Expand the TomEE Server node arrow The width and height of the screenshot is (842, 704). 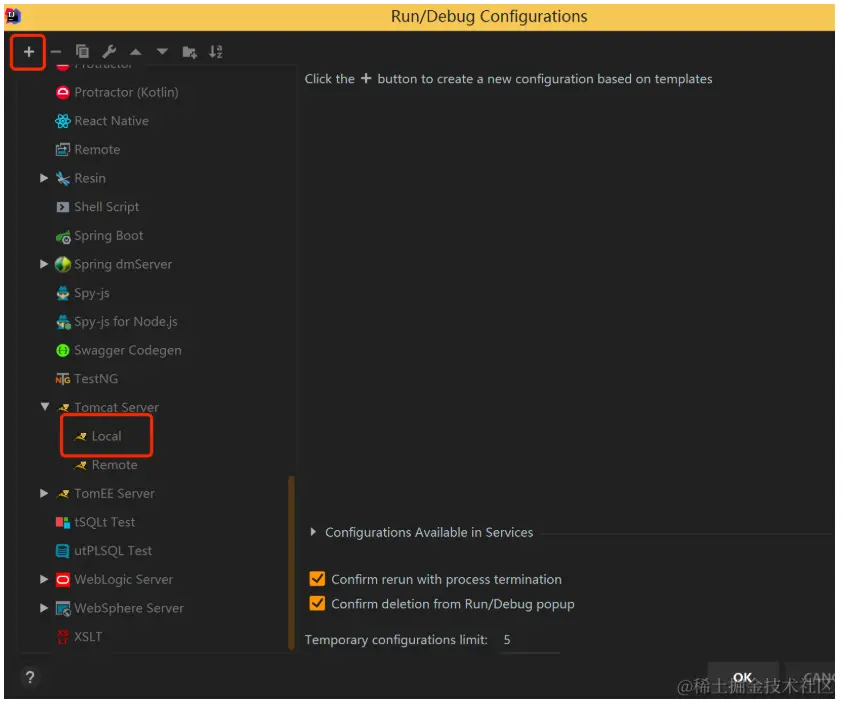click(x=44, y=493)
